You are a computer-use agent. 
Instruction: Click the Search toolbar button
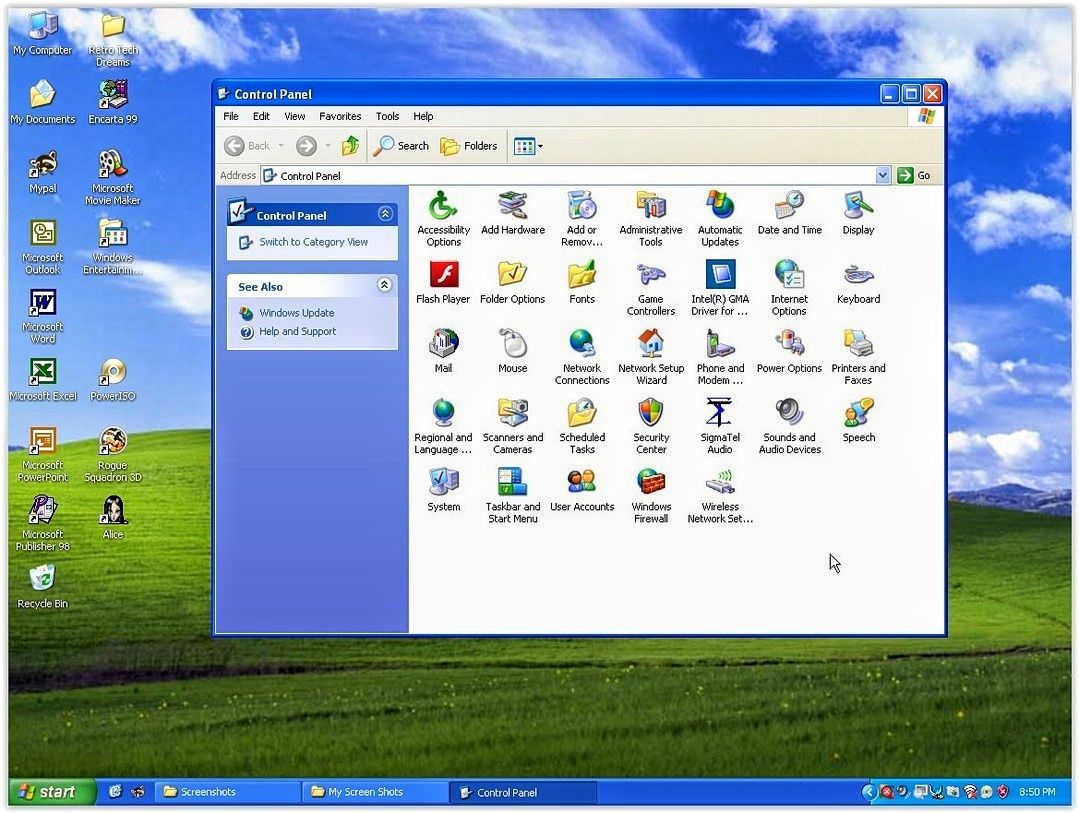(x=401, y=146)
